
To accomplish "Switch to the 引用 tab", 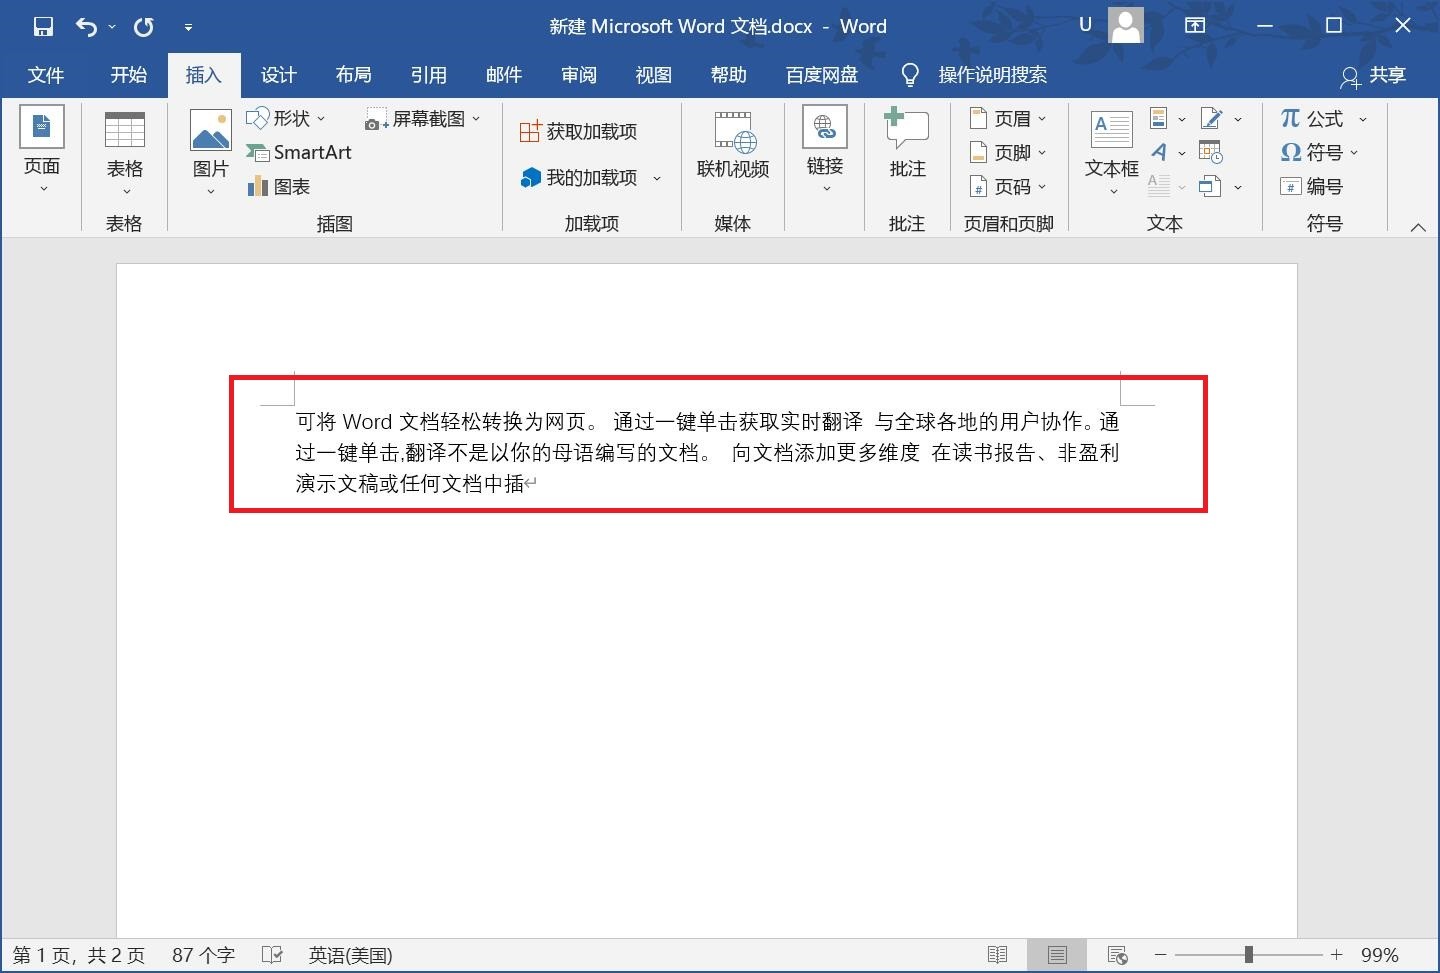I will (x=429, y=75).
